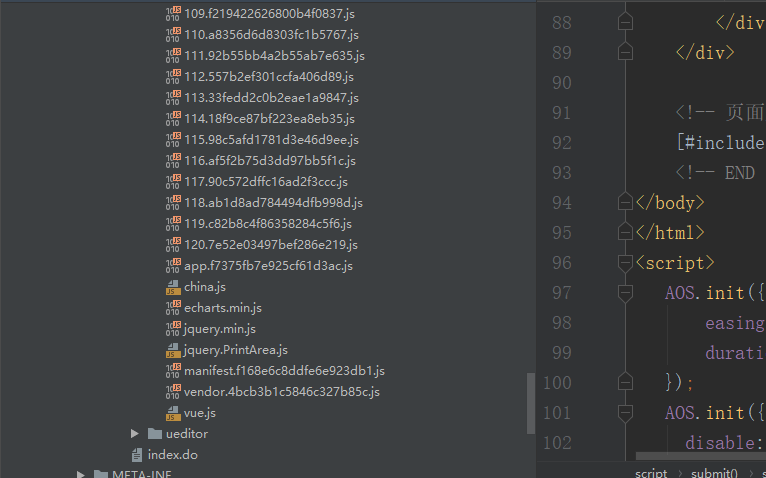Select the 'submit()' breadcrumb item
This screenshot has width=766, height=478.
[714, 473]
